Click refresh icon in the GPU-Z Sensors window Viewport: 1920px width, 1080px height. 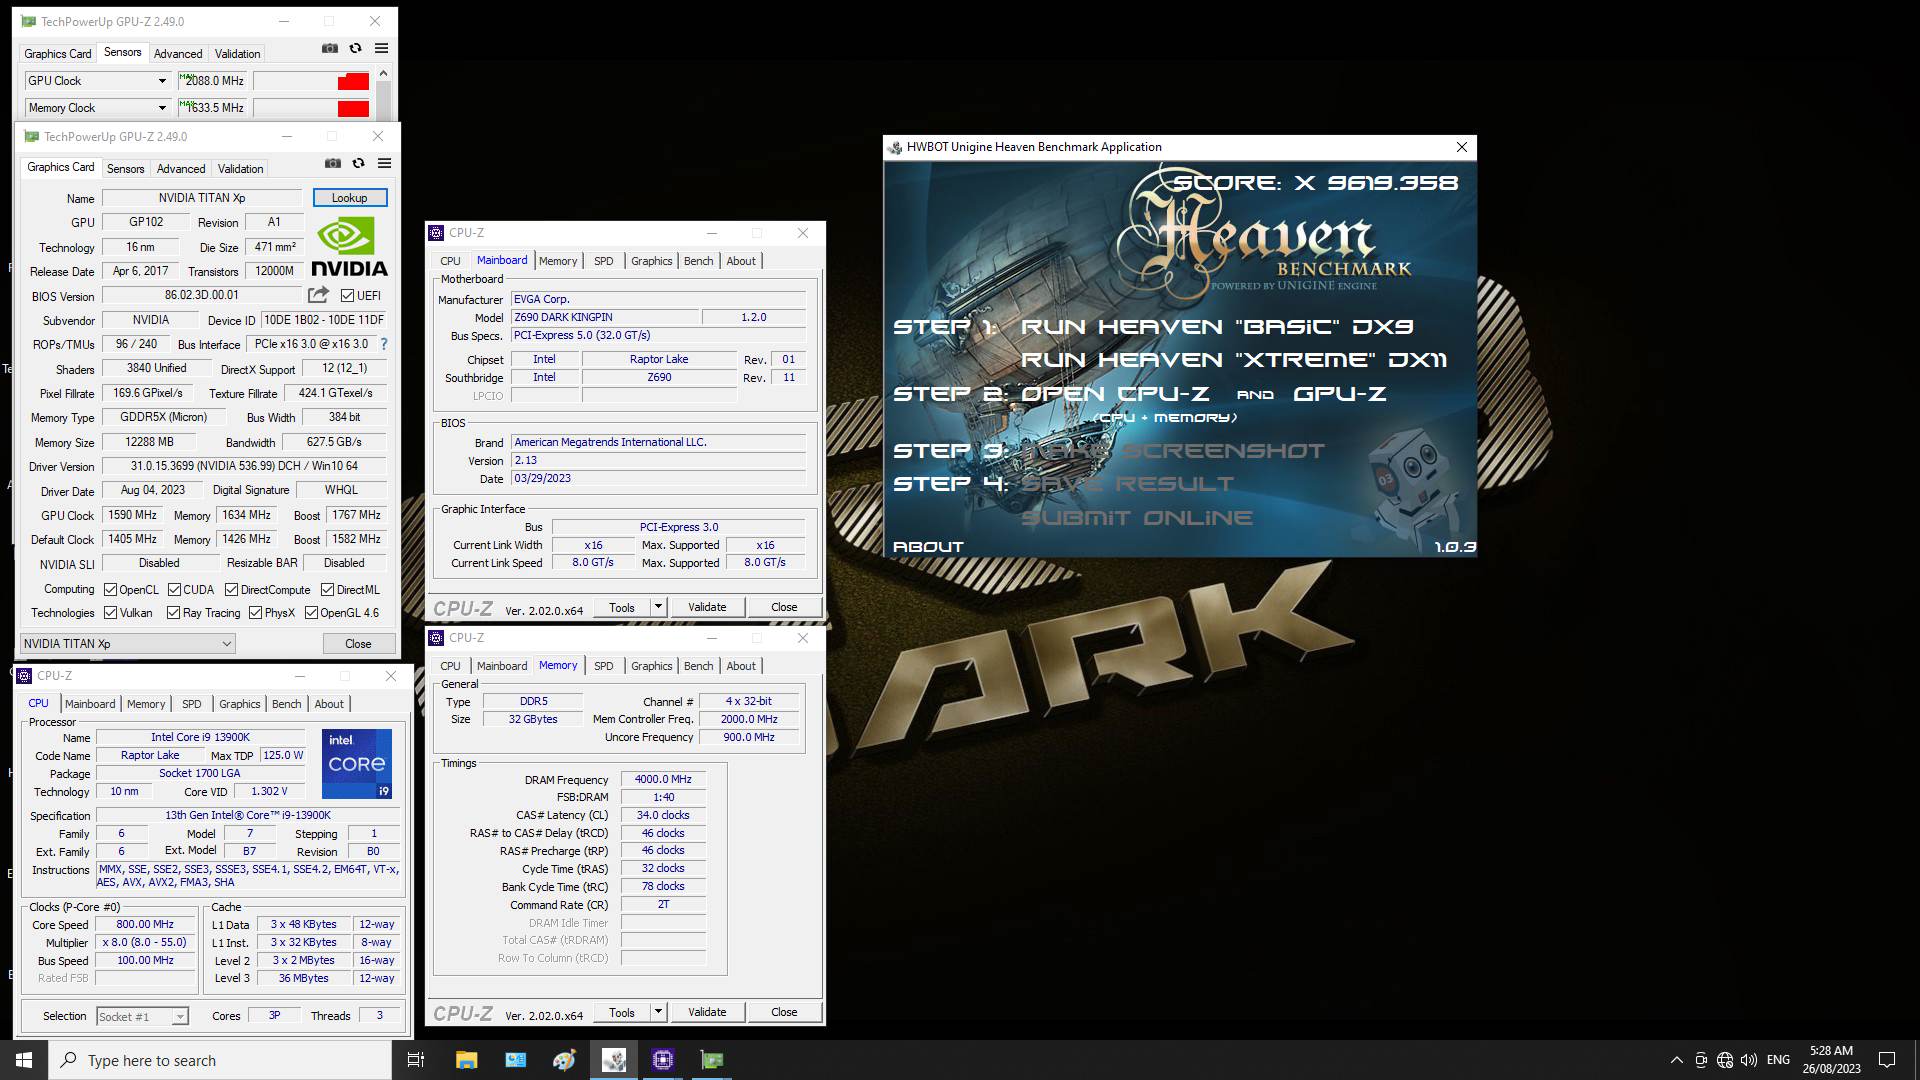pyautogui.click(x=355, y=49)
